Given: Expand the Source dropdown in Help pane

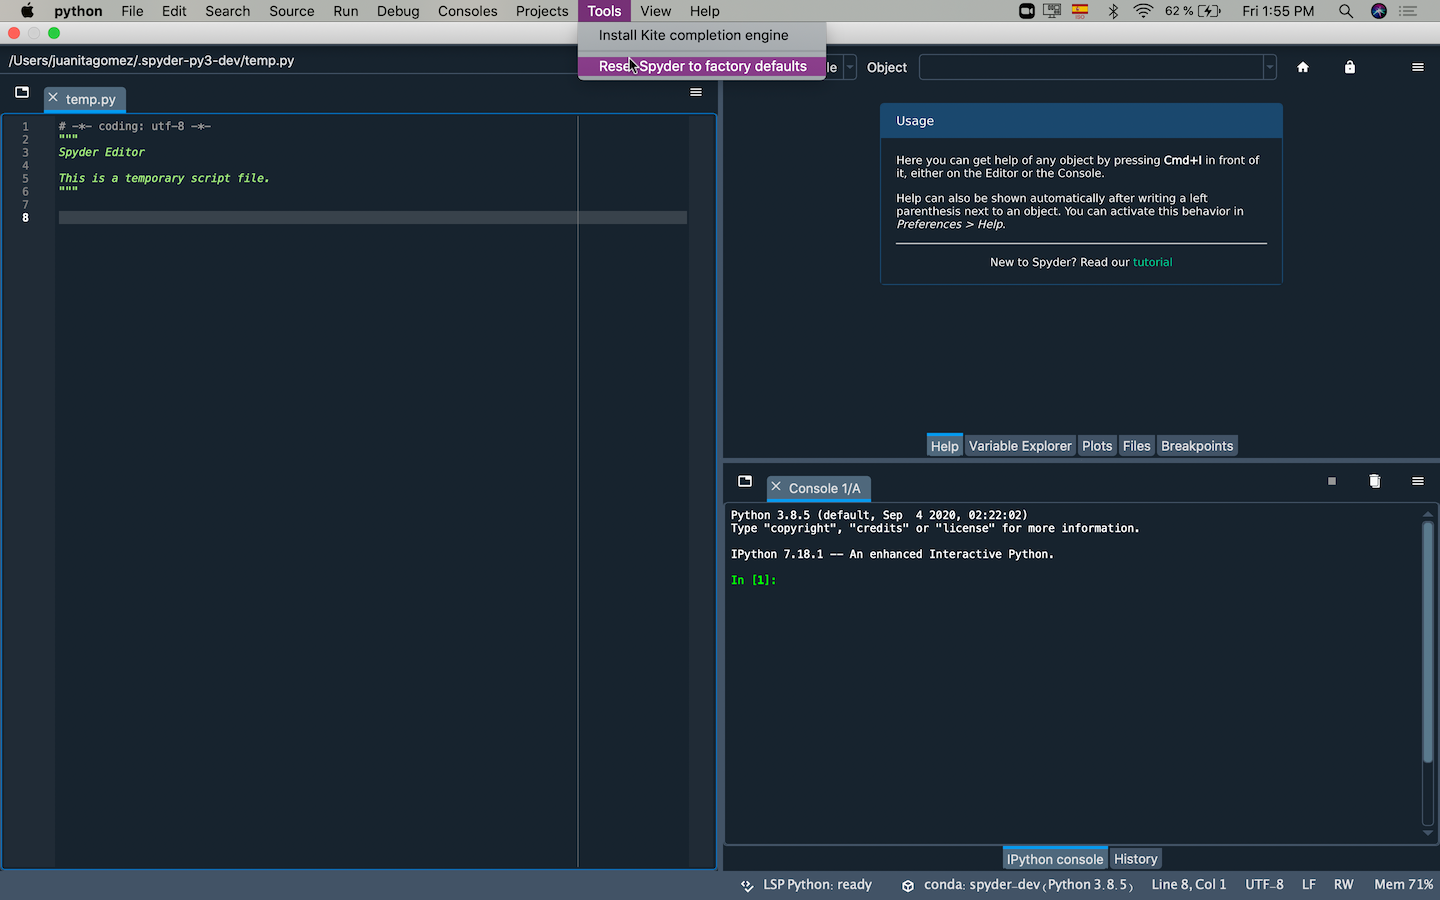Looking at the screenshot, I should tap(850, 67).
